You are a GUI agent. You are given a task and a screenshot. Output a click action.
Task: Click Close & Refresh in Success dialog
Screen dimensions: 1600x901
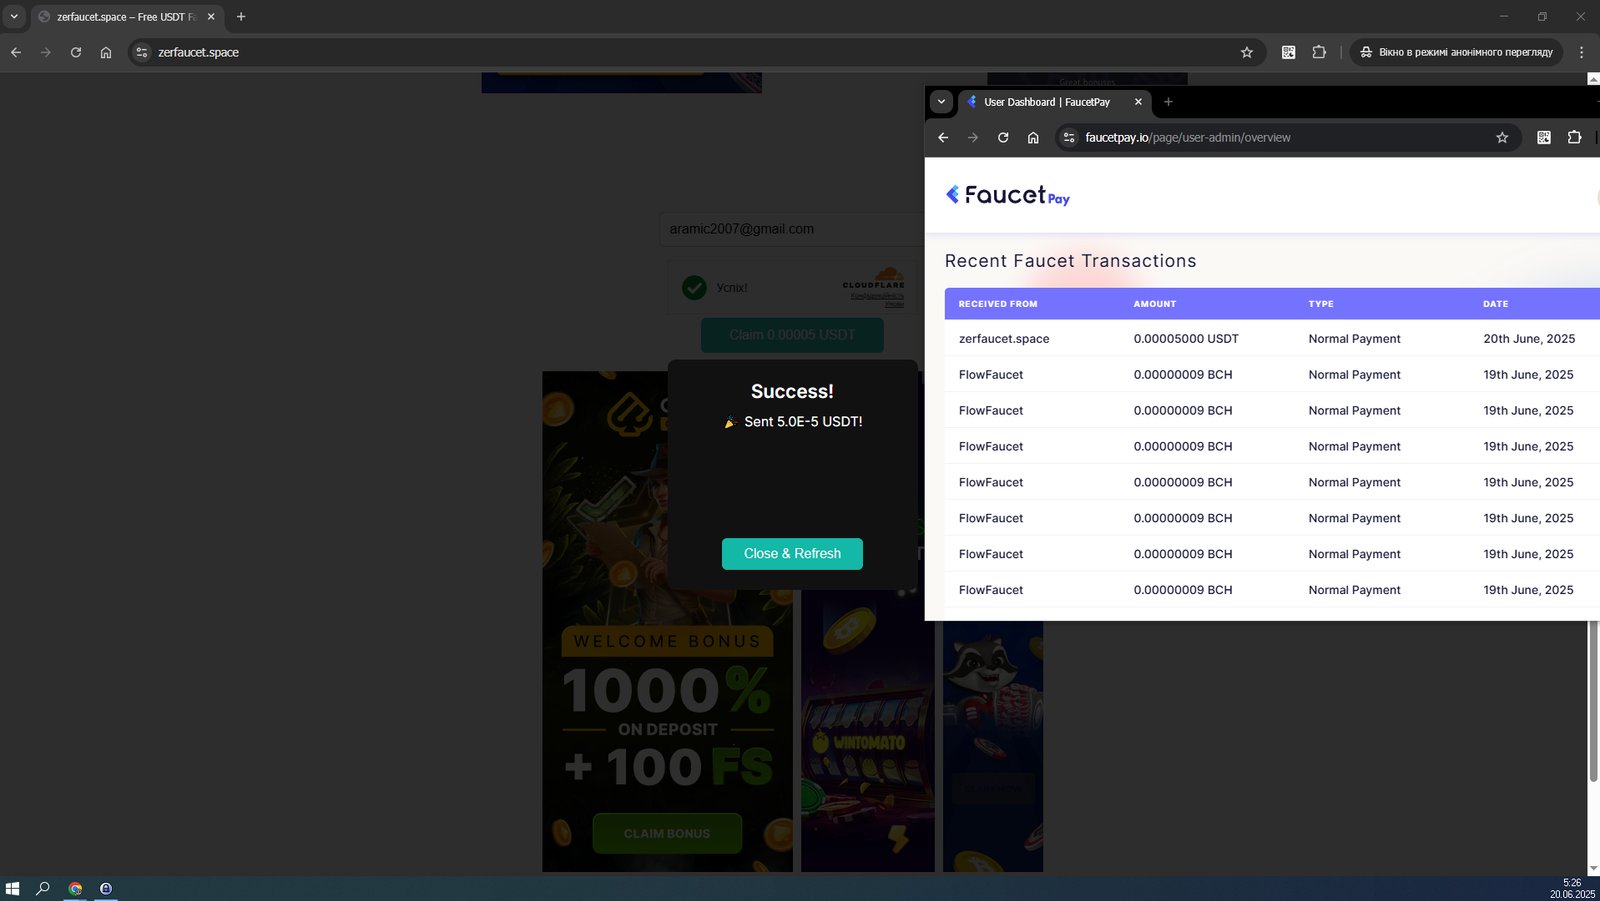792,553
